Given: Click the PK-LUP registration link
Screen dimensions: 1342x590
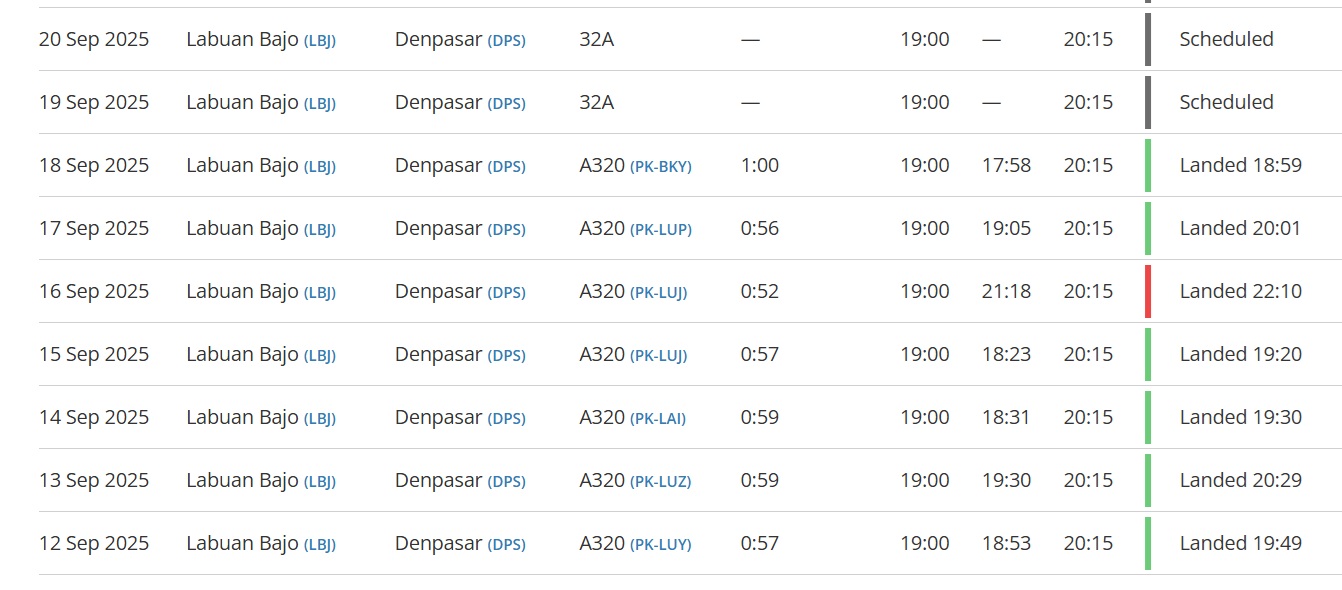Looking at the screenshot, I should 661,230.
